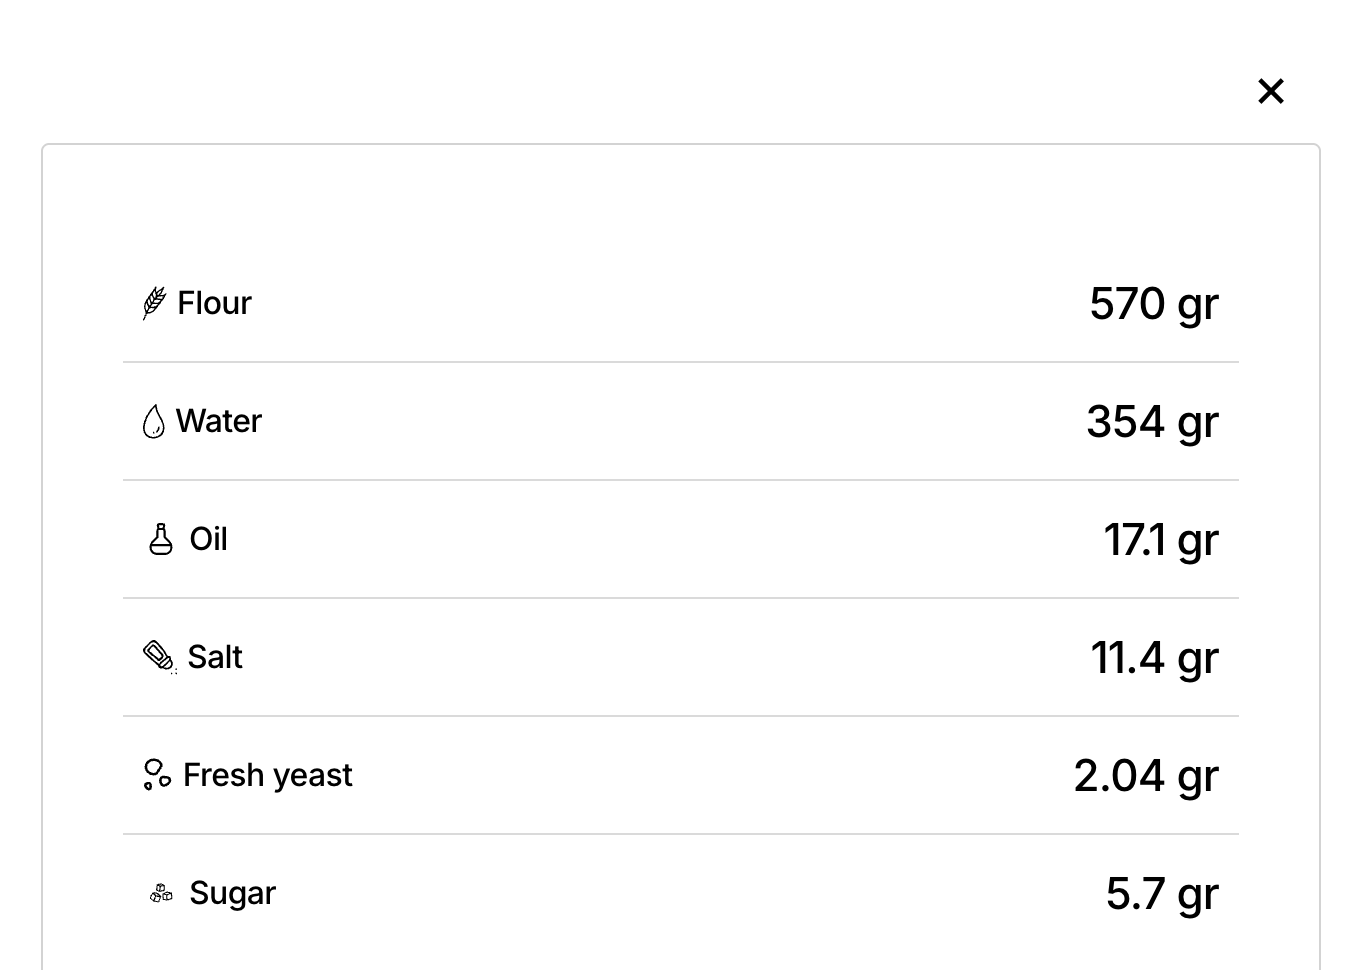Select the Flour label

(x=214, y=303)
